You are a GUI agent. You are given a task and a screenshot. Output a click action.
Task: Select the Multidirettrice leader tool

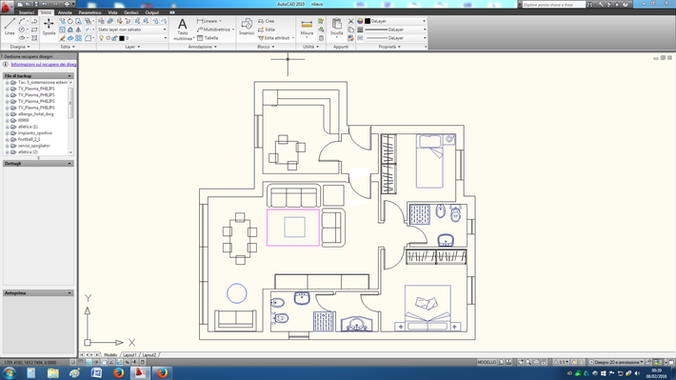tap(215, 29)
